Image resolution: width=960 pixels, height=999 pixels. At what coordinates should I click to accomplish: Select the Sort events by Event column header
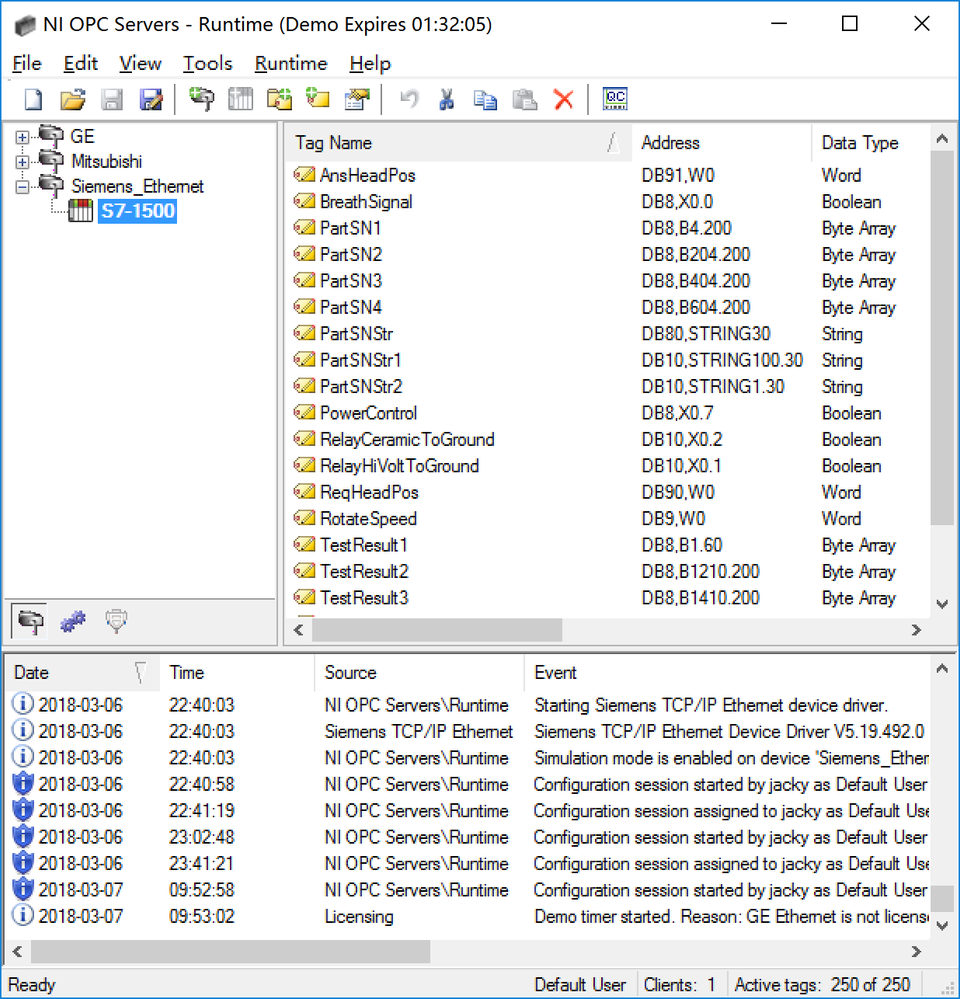pyautogui.click(x=727, y=673)
